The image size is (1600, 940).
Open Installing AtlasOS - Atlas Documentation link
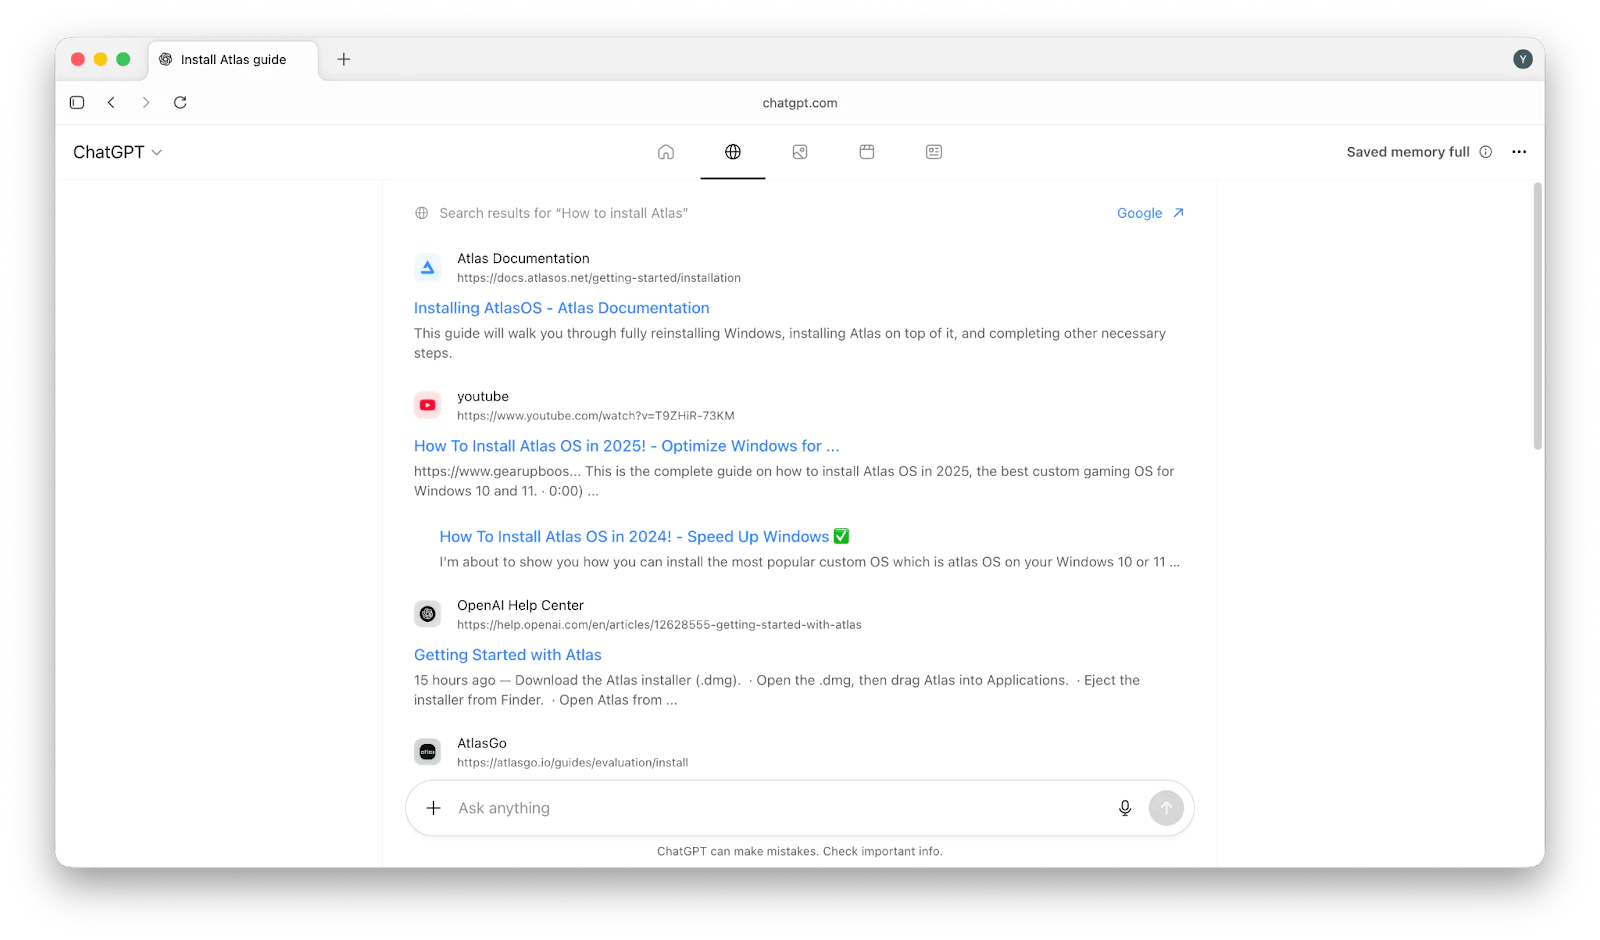(x=561, y=308)
